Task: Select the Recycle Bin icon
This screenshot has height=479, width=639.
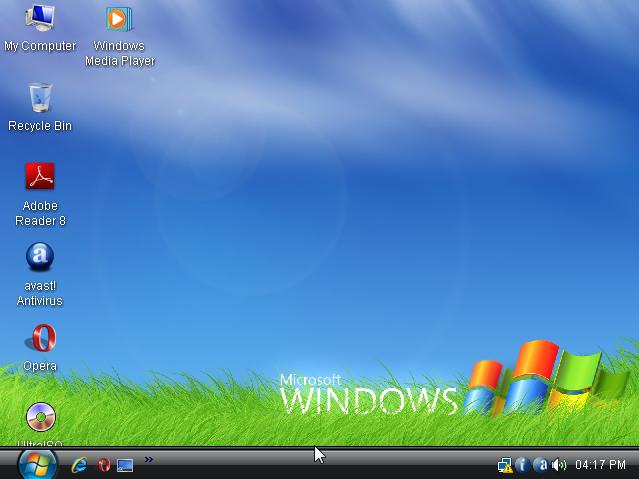Action: [40, 97]
